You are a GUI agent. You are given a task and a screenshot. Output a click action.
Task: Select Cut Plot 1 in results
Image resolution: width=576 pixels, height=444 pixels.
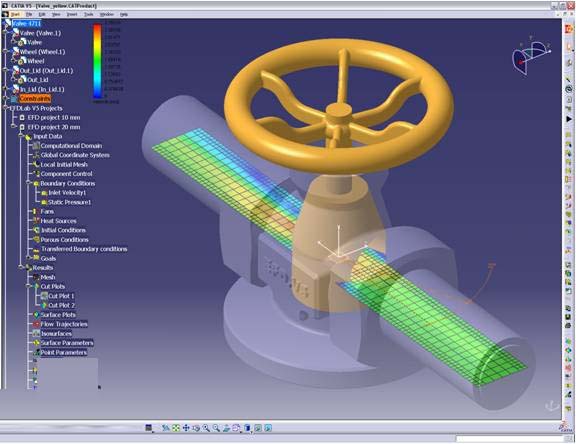[x=61, y=296]
